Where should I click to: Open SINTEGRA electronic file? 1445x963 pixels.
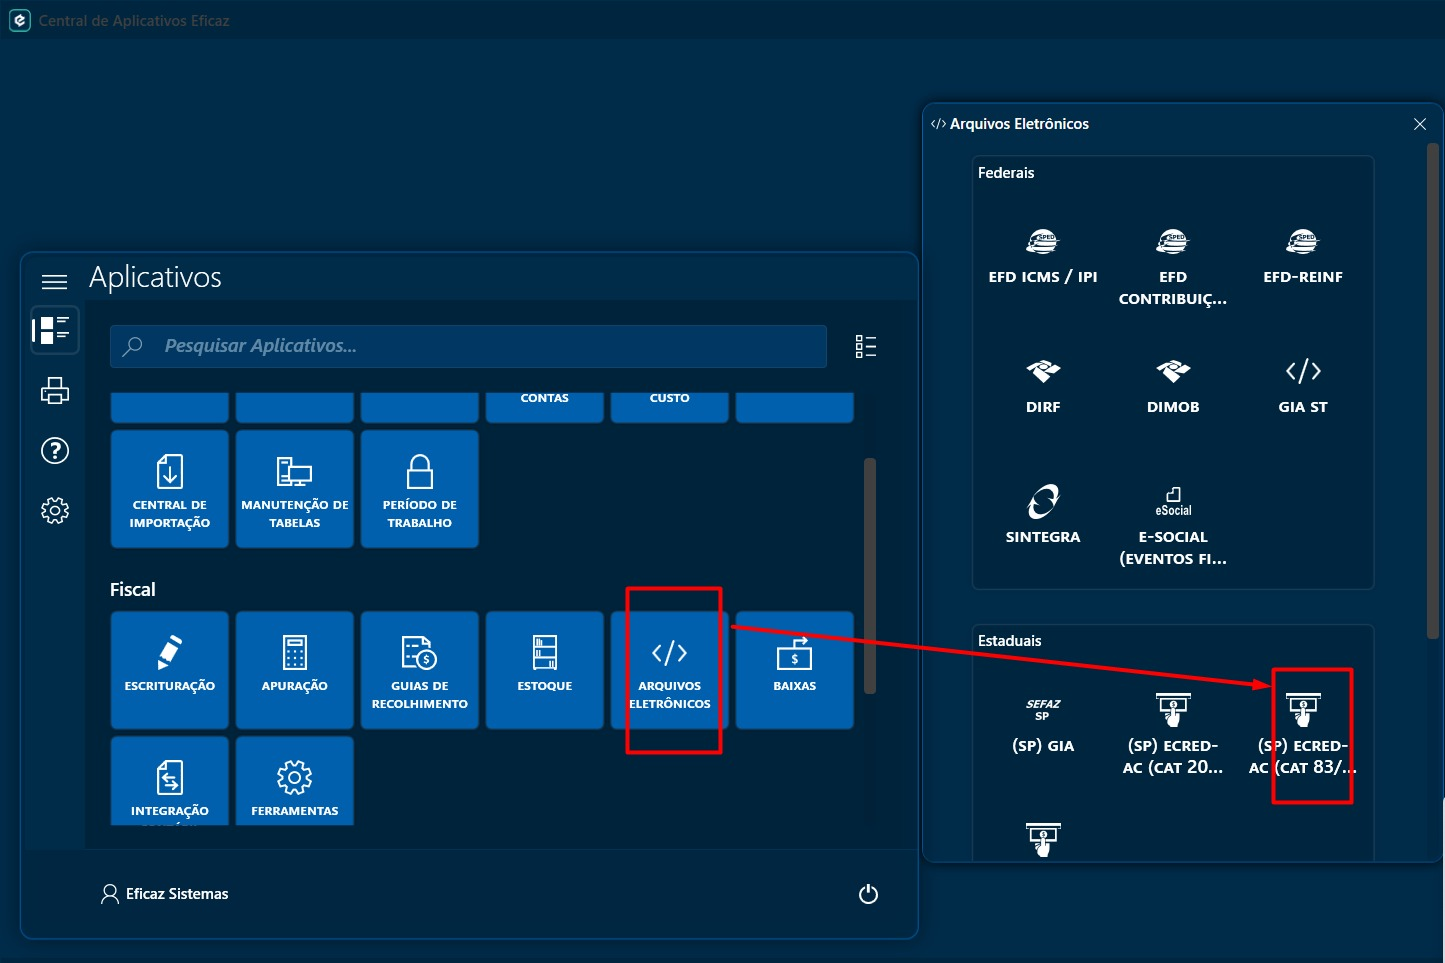[1042, 514]
